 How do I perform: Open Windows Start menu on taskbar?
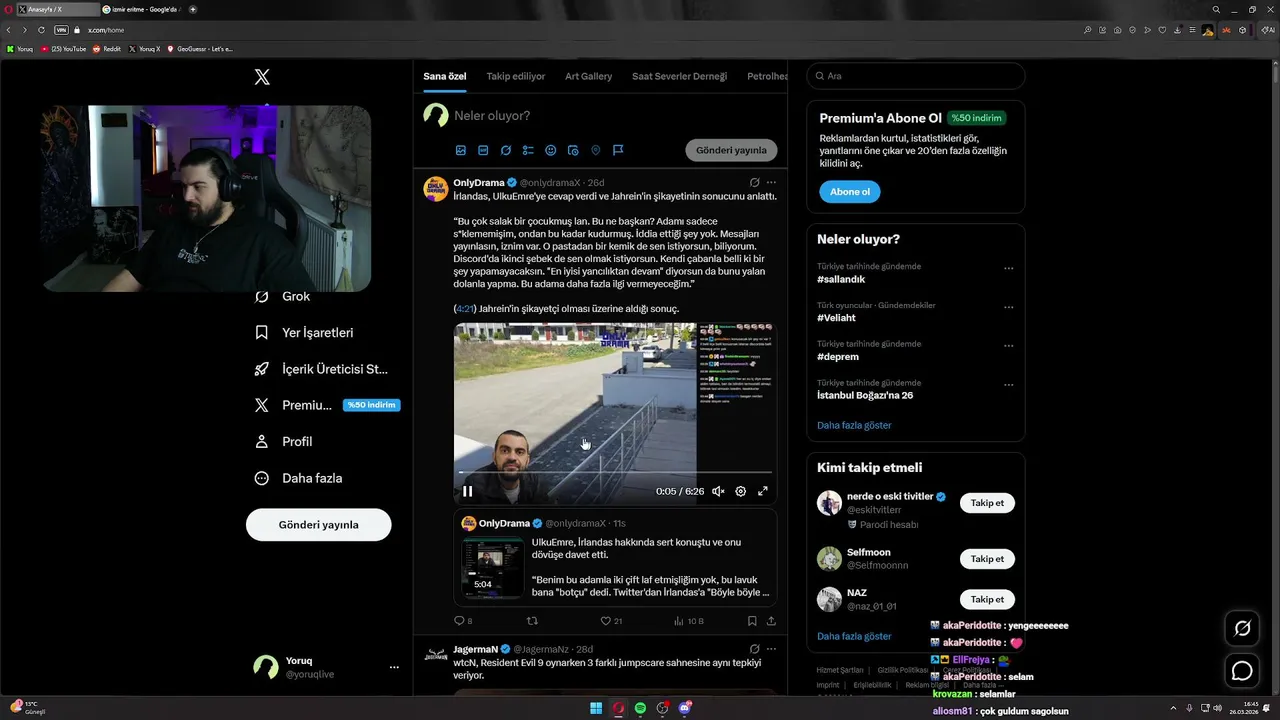596,708
